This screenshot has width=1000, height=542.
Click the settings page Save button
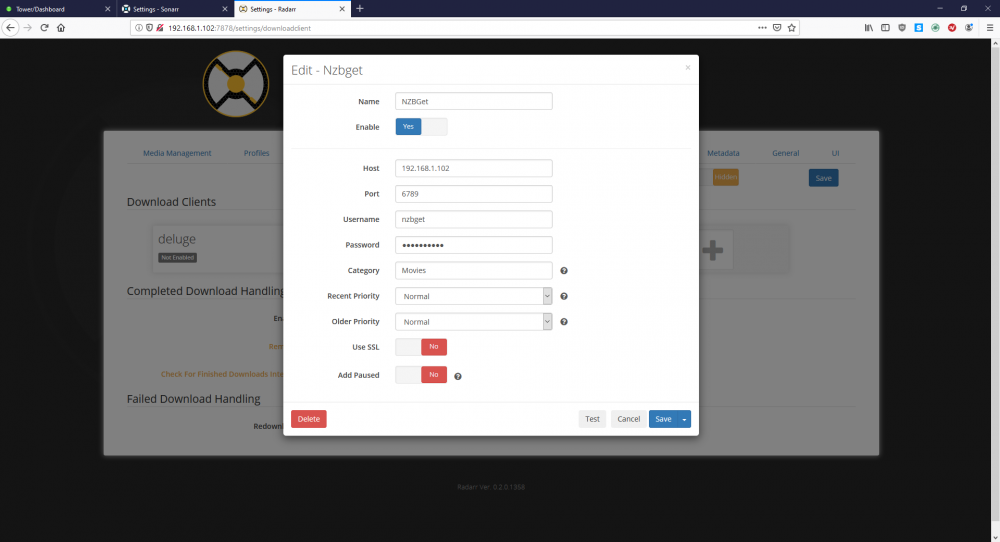tap(823, 178)
